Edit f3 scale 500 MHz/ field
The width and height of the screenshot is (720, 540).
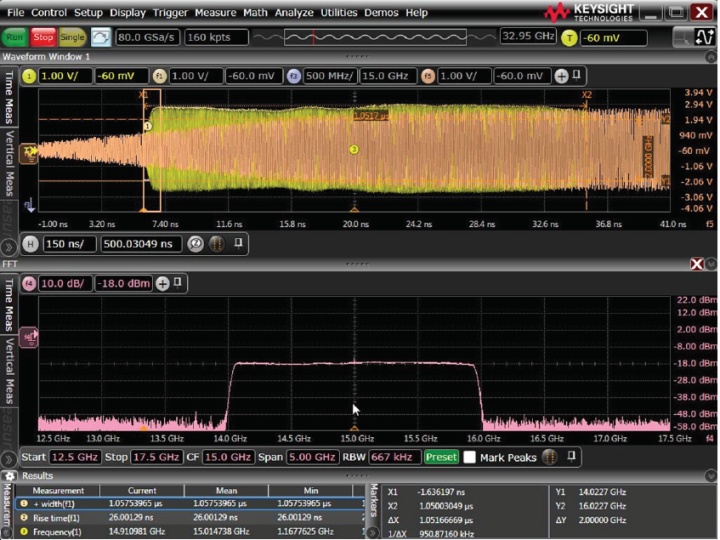(x=330, y=76)
